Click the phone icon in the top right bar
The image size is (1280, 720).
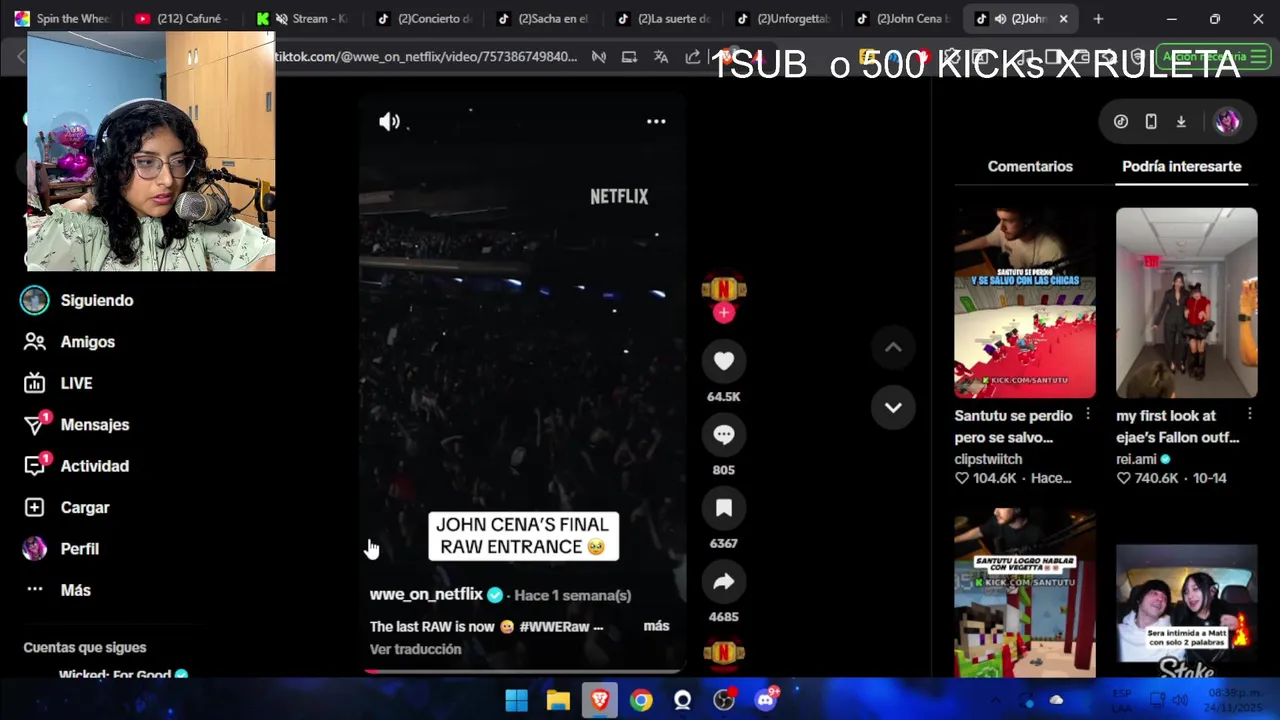1151,121
